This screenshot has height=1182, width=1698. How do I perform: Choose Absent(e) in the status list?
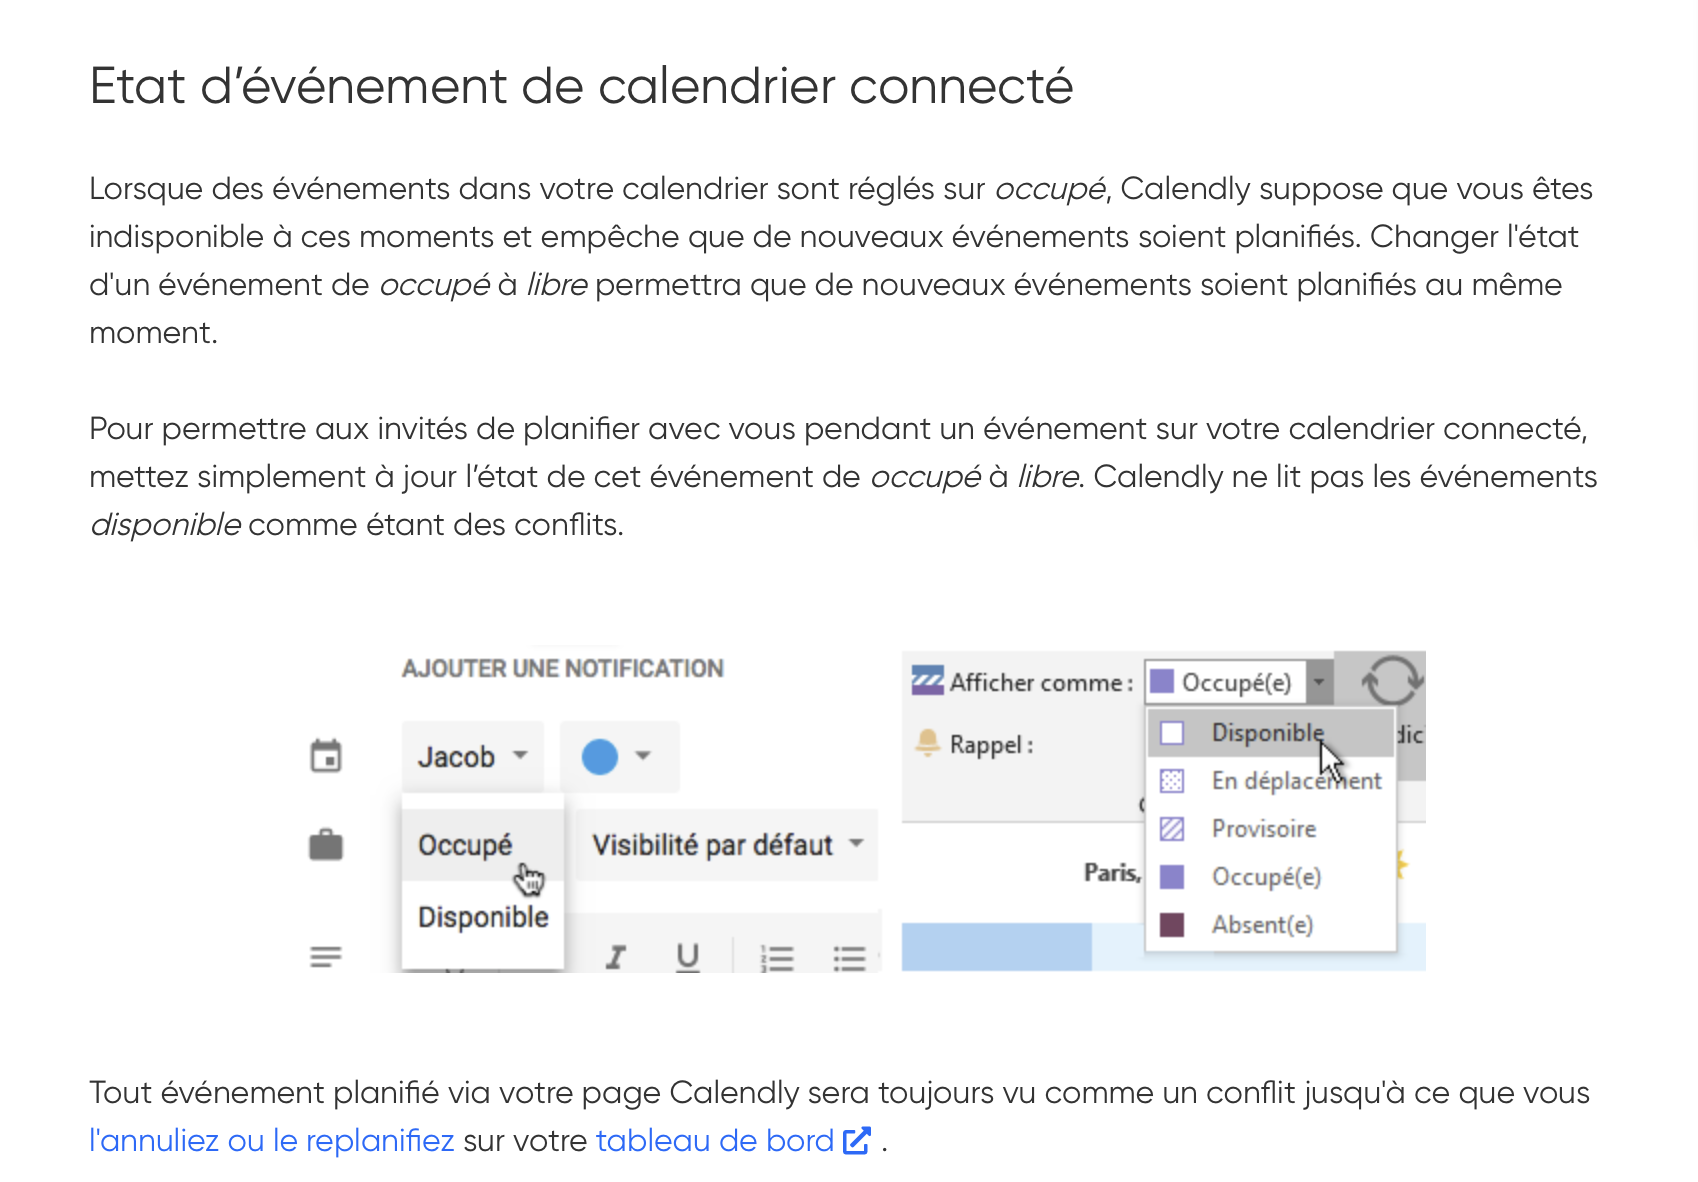pos(1270,924)
